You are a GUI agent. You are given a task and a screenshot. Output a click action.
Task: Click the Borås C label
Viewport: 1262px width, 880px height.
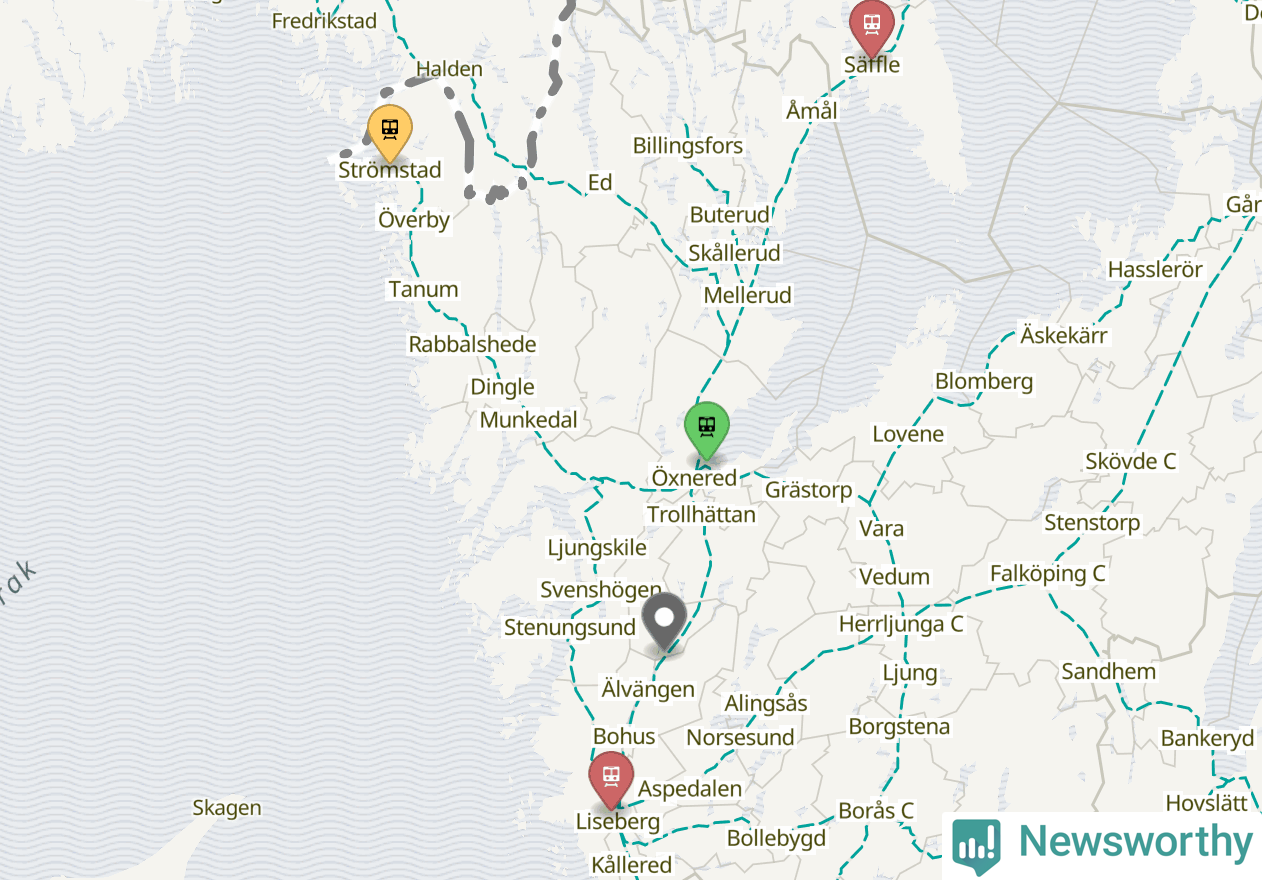click(876, 811)
